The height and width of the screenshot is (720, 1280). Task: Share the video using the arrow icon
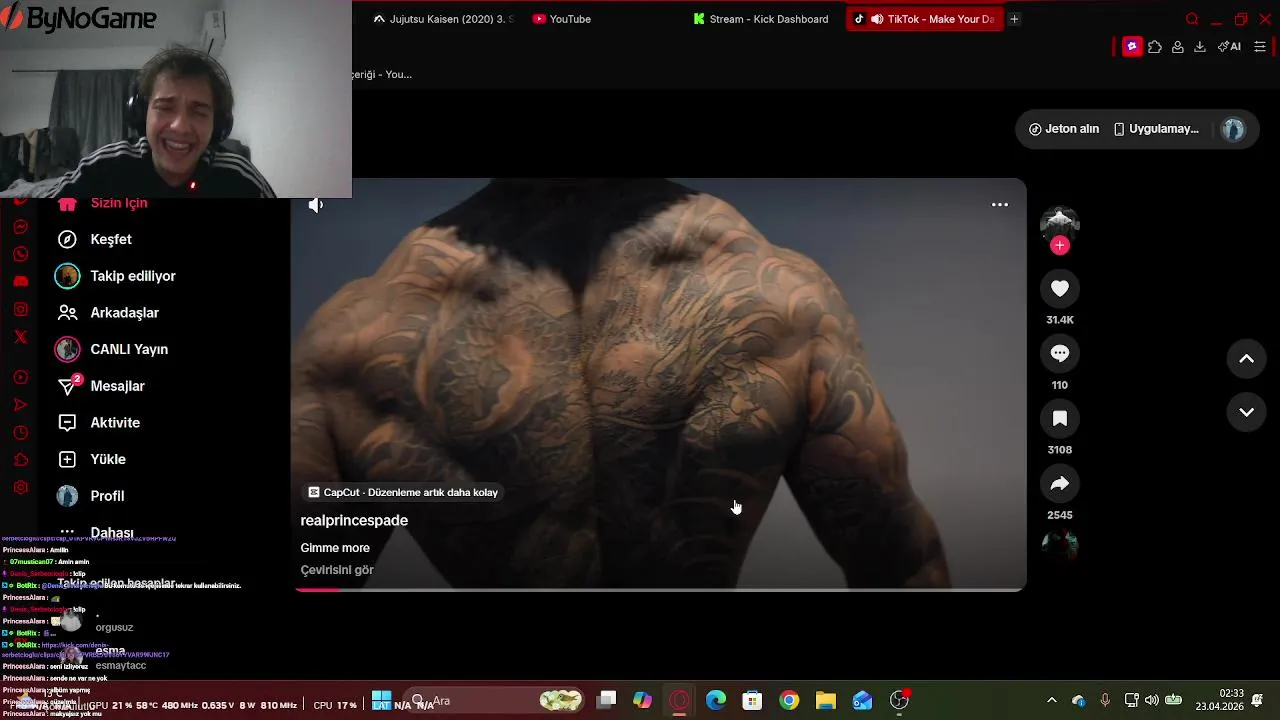[1060, 483]
